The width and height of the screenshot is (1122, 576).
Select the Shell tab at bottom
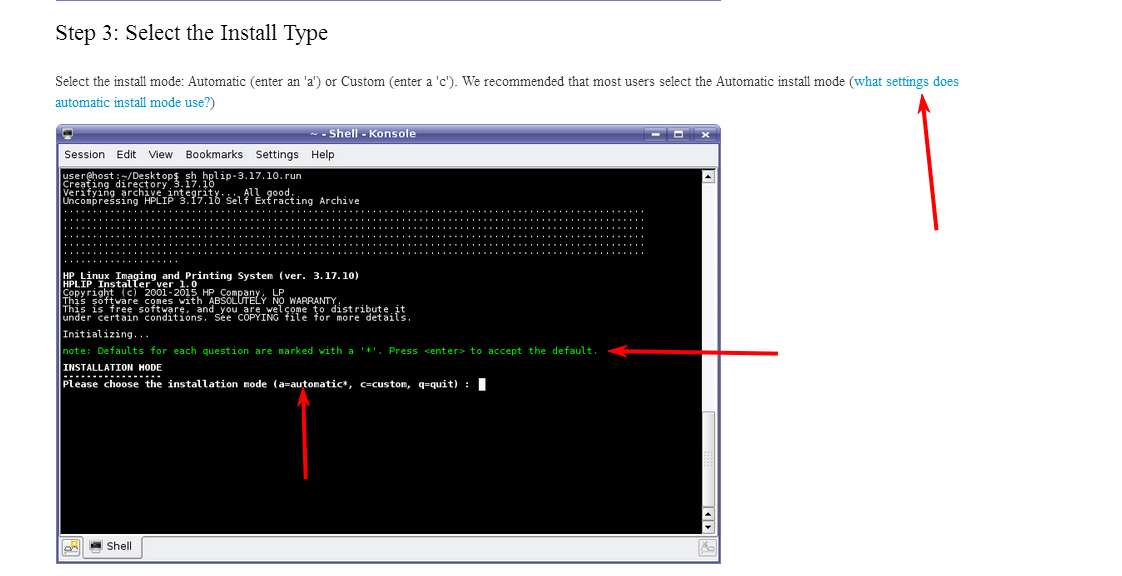[x=112, y=547]
